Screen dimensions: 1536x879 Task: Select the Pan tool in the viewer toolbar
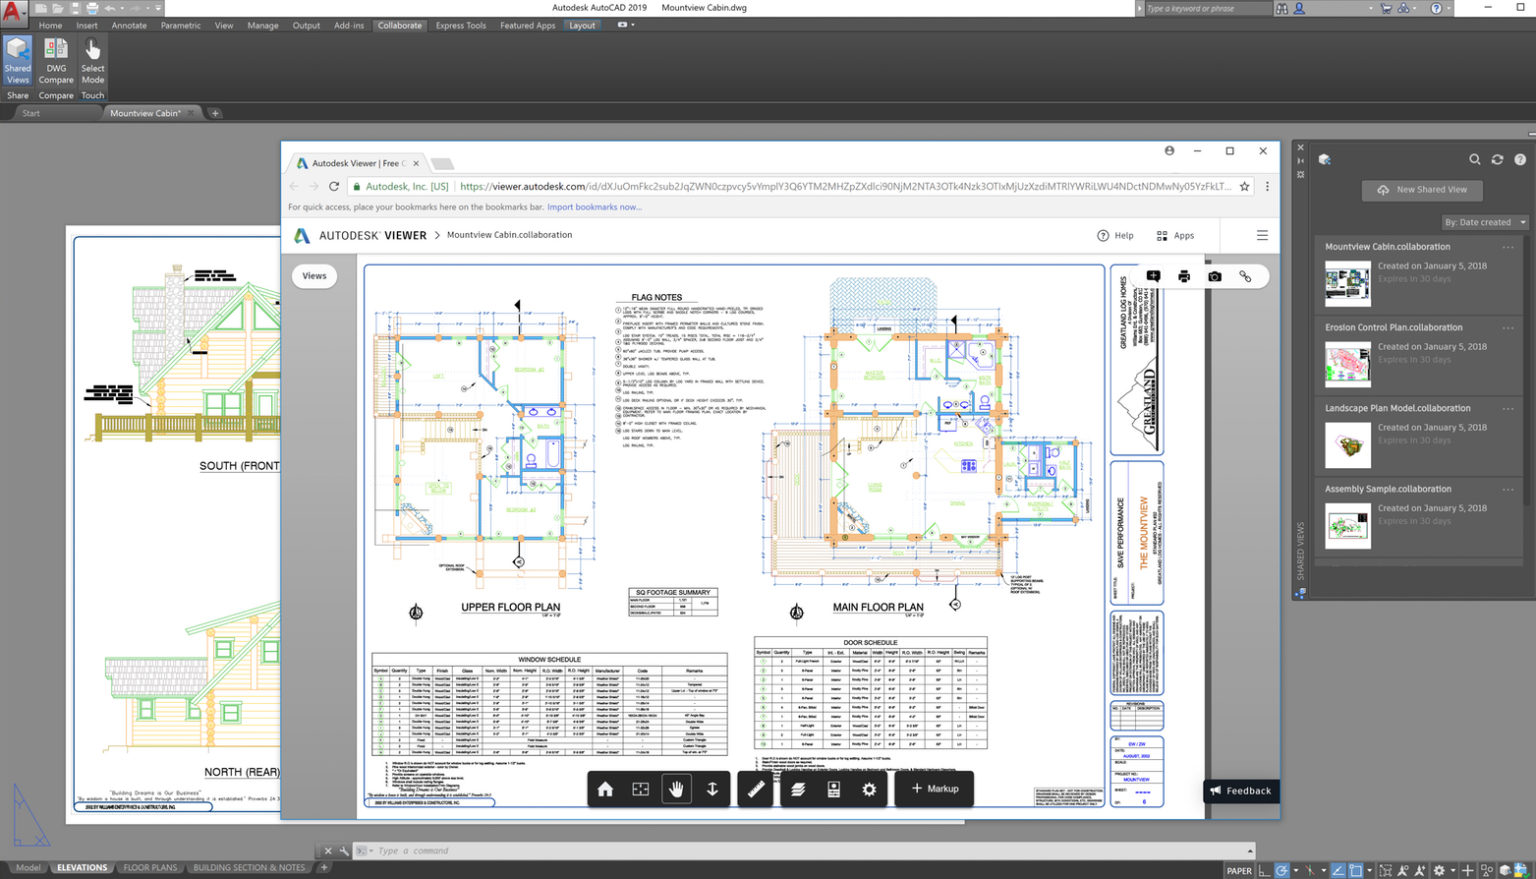point(676,789)
